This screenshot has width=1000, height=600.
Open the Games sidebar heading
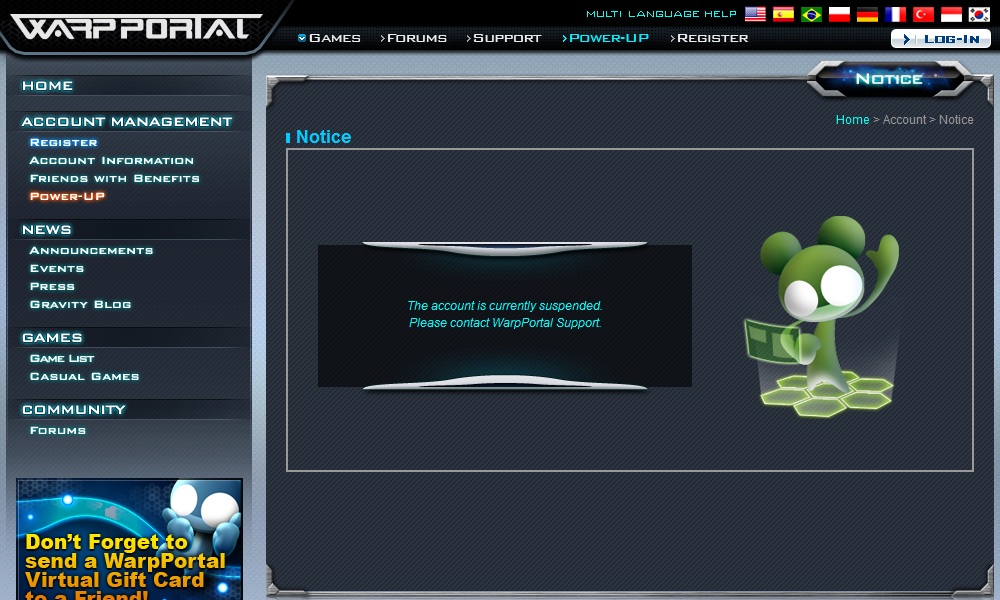pyautogui.click(x=52, y=338)
